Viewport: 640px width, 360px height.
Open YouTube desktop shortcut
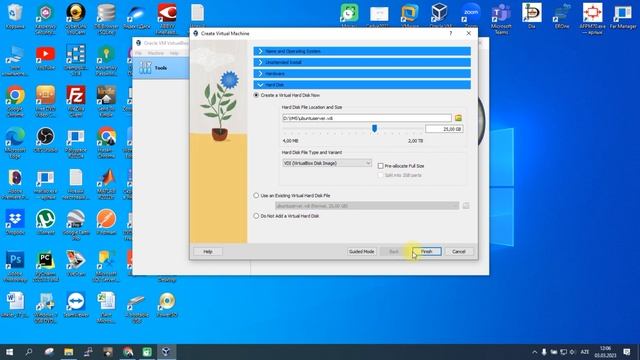45,58
